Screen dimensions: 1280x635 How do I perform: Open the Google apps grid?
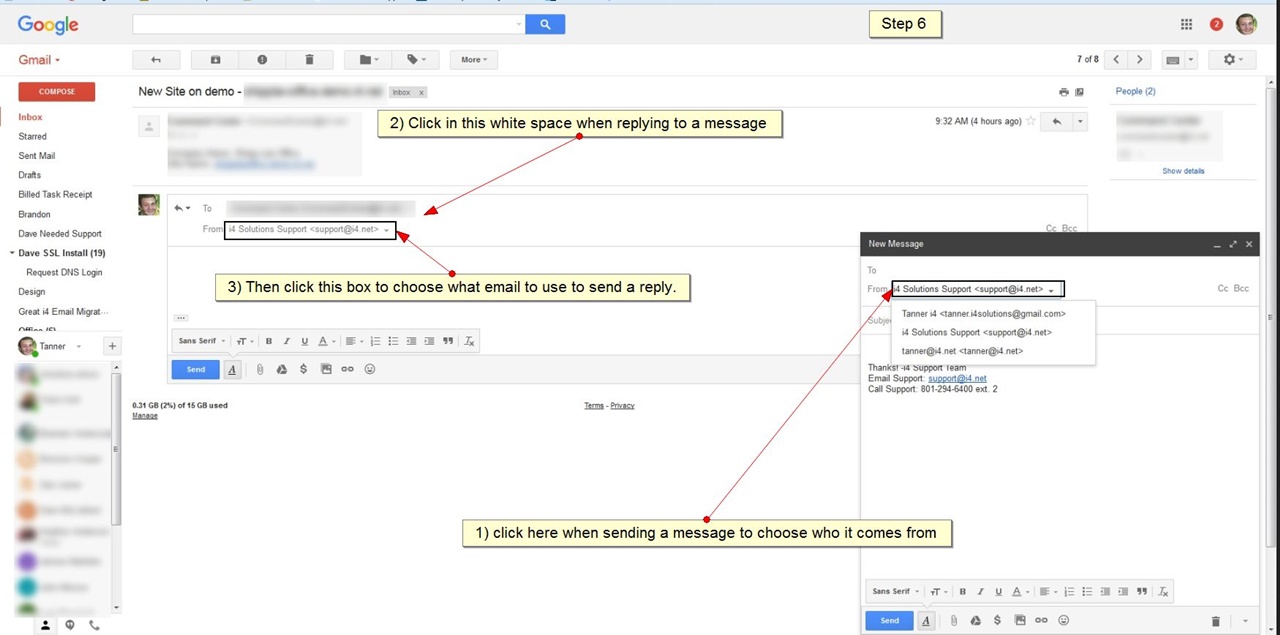1186,24
